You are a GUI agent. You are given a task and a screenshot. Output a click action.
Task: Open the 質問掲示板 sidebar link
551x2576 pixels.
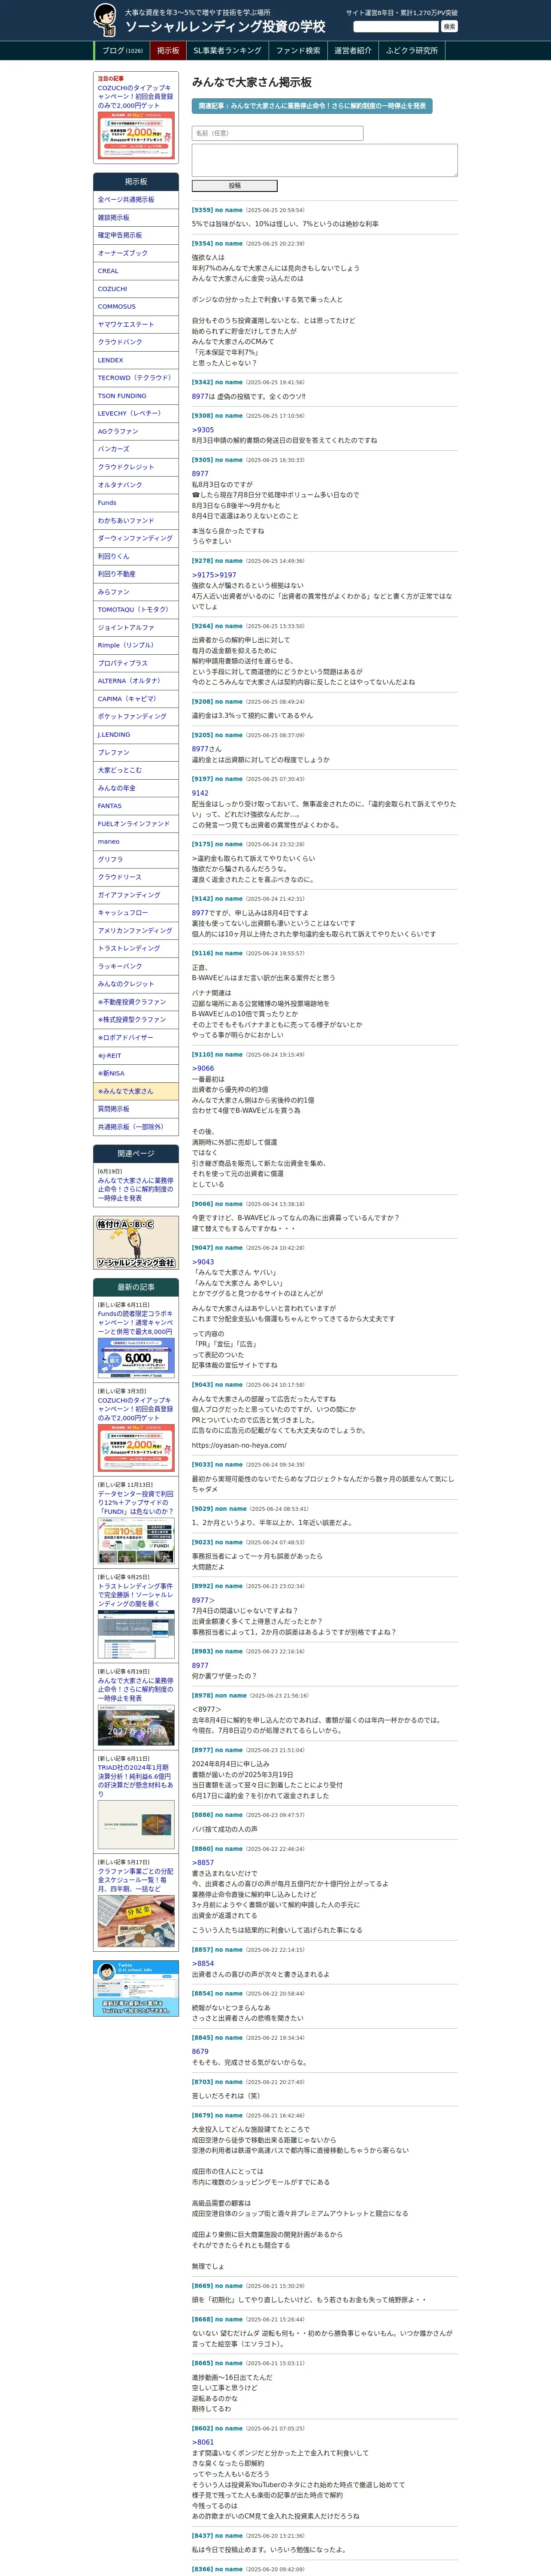click(136, 1109)
